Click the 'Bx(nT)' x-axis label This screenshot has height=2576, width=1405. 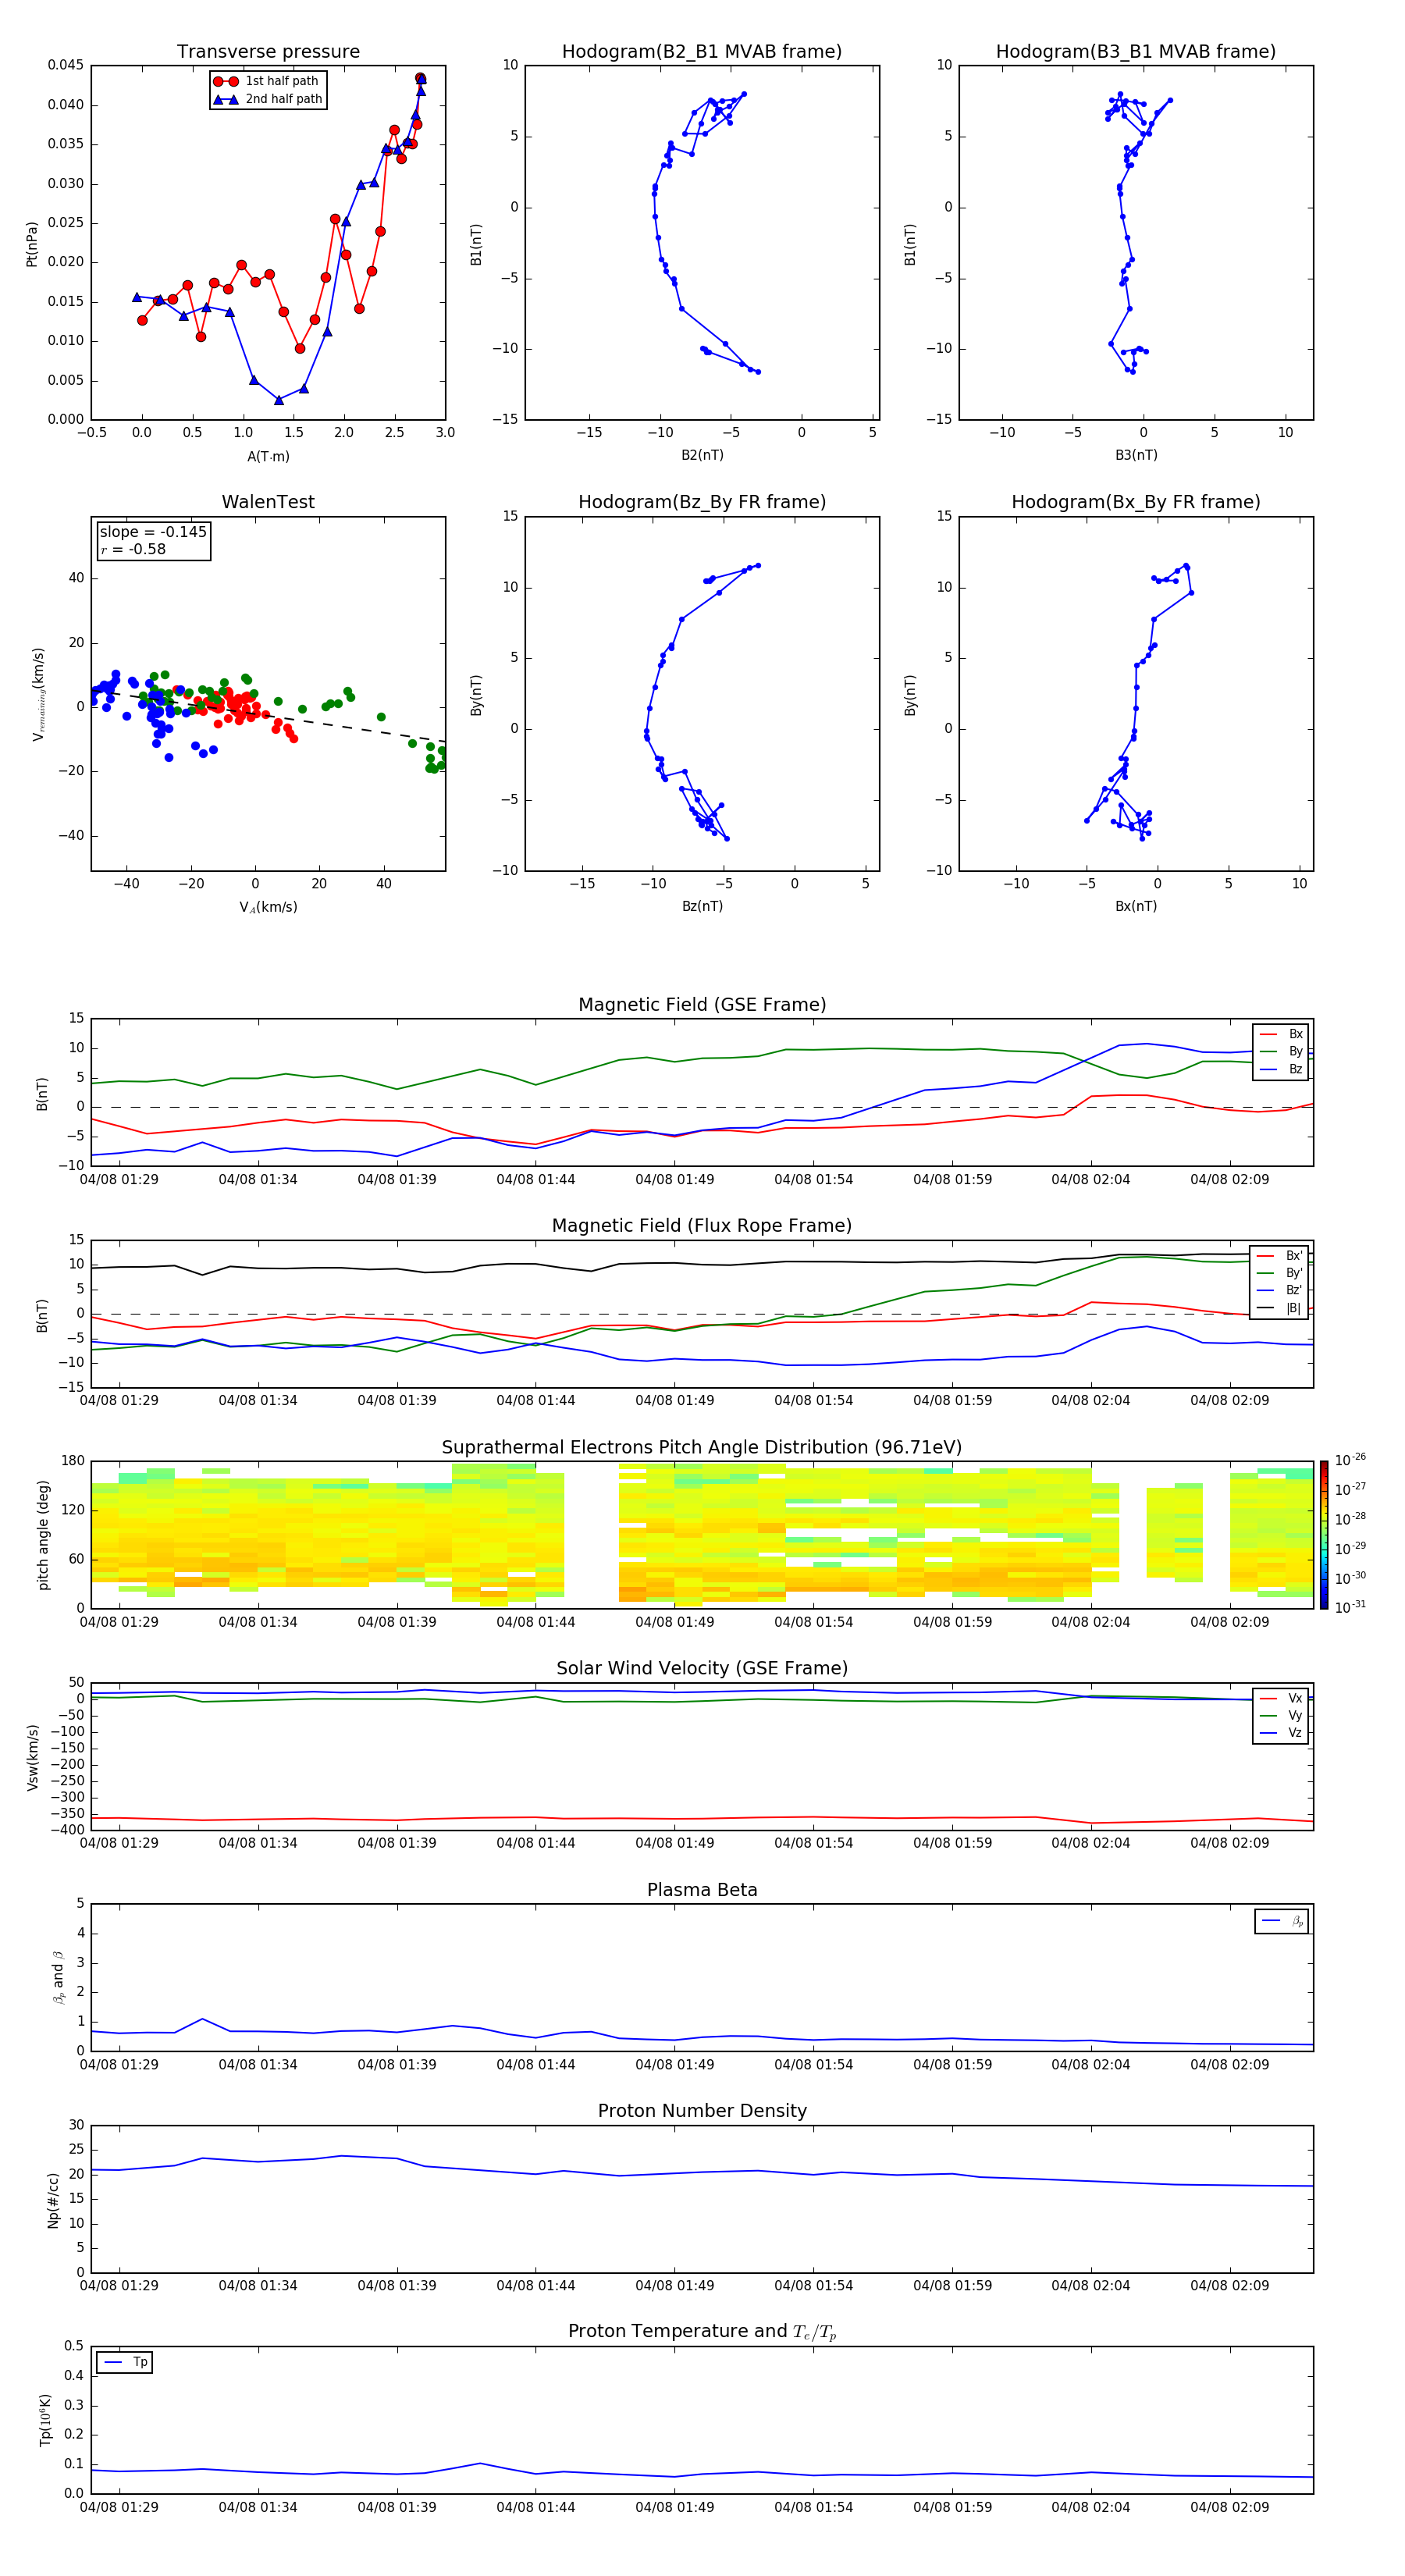1136,906
